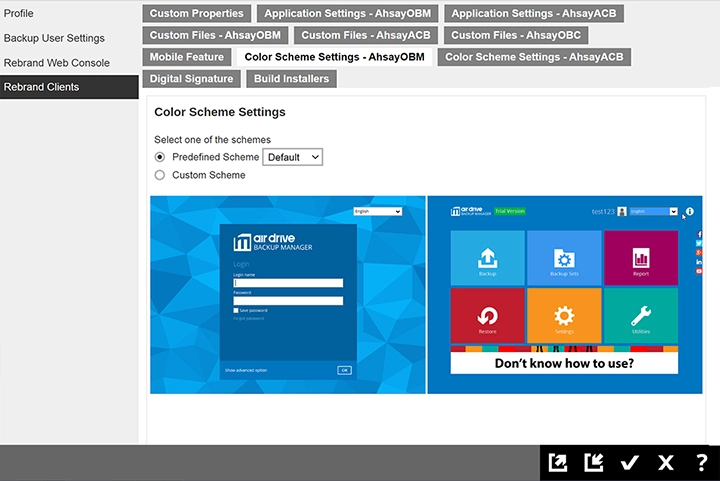Click the import icon in bottom toolbar
The width and height of the screenshot is (720, 481).
point(593,462)
